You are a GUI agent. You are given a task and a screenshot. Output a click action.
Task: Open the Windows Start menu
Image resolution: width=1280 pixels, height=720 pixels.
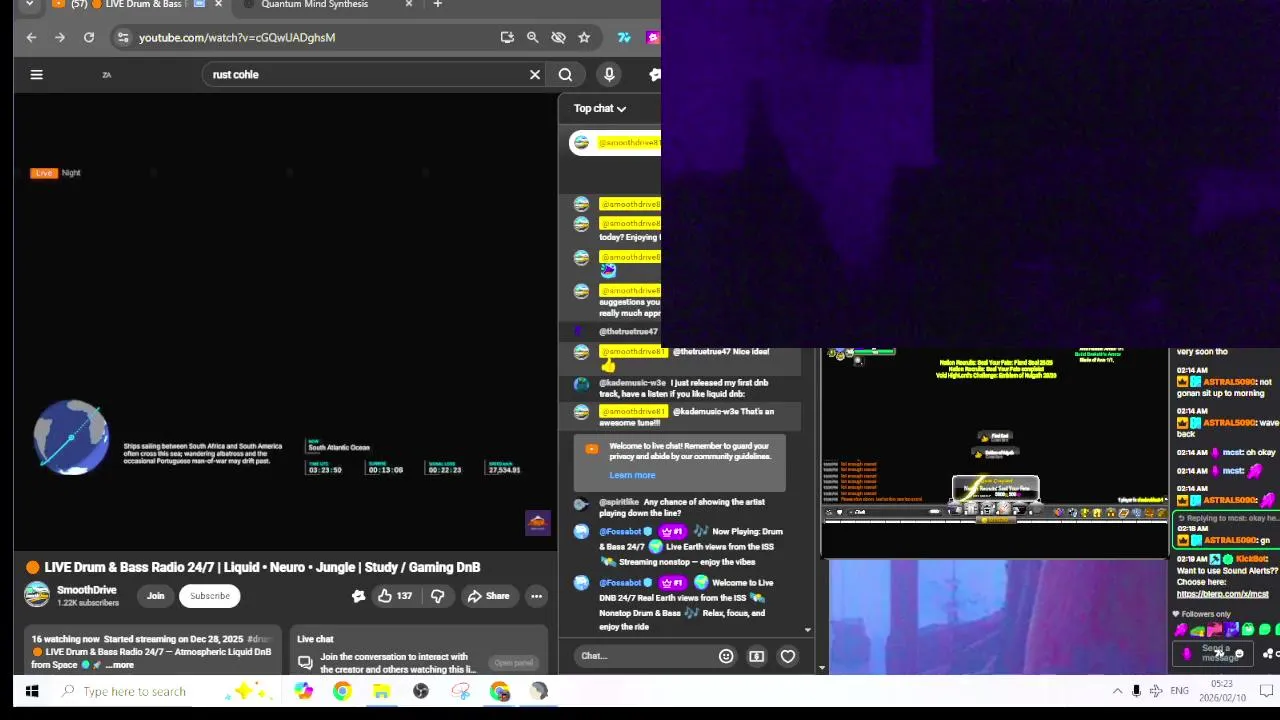tap(32, 691)
